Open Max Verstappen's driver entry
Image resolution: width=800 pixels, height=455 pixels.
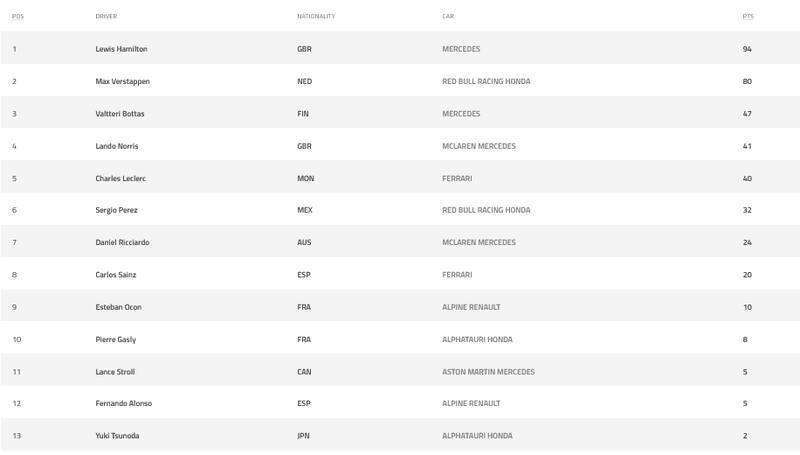pyautogui.click(x=122, y=81)
